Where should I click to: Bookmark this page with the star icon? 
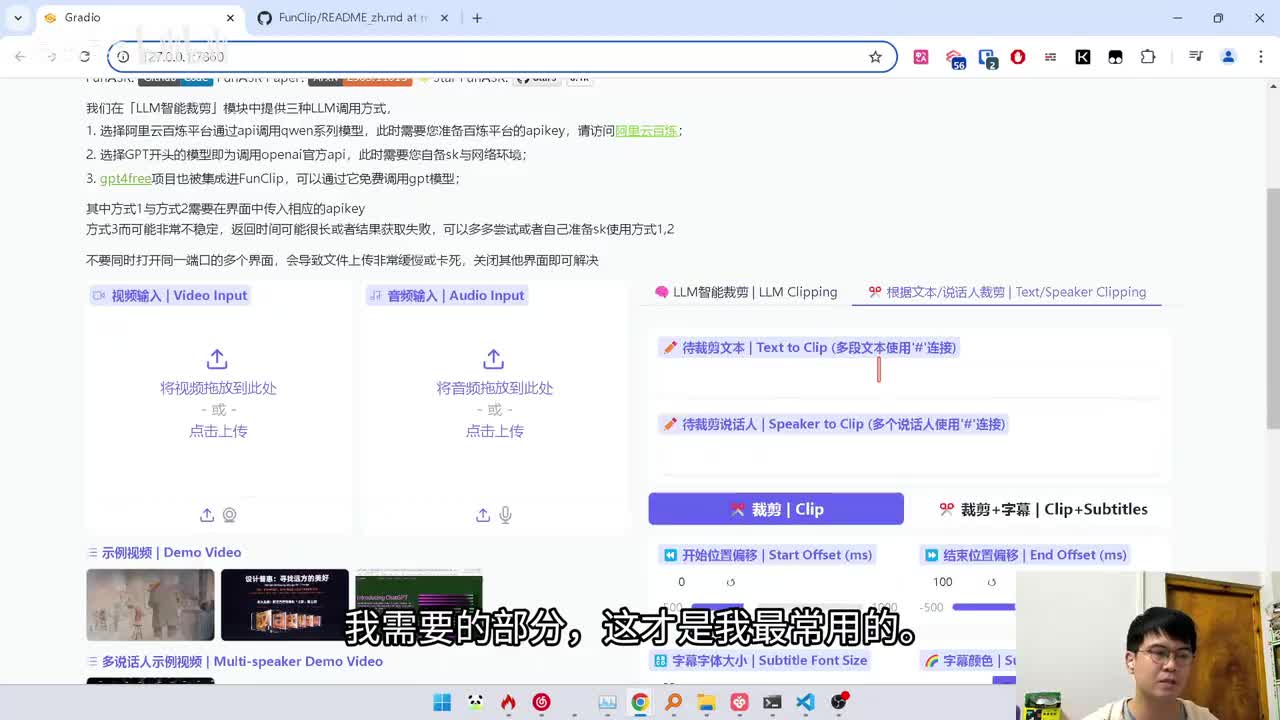point(875,57)
